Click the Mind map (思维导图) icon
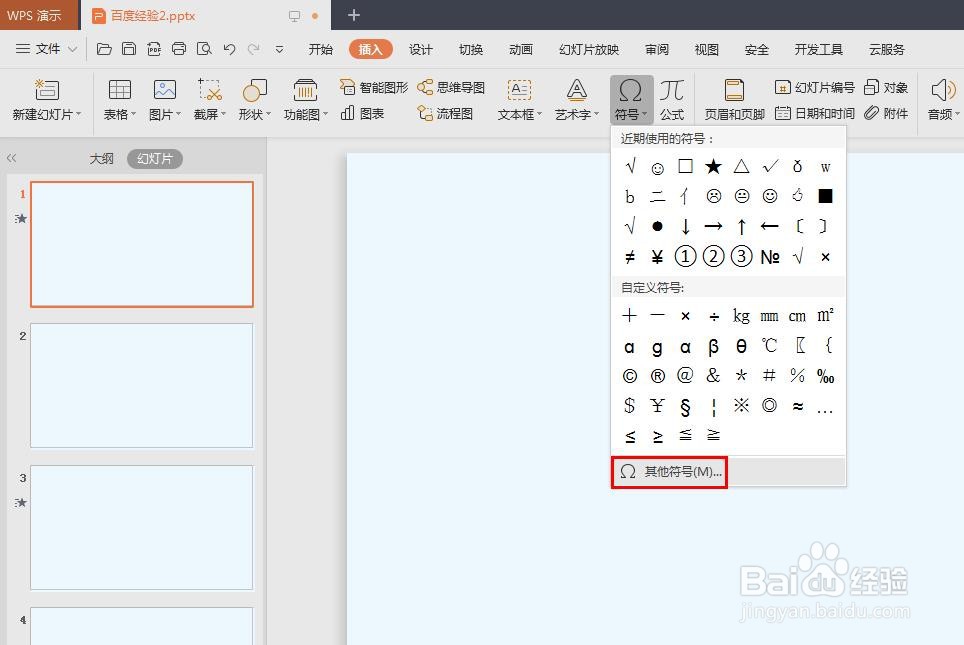 click(425, 87)
